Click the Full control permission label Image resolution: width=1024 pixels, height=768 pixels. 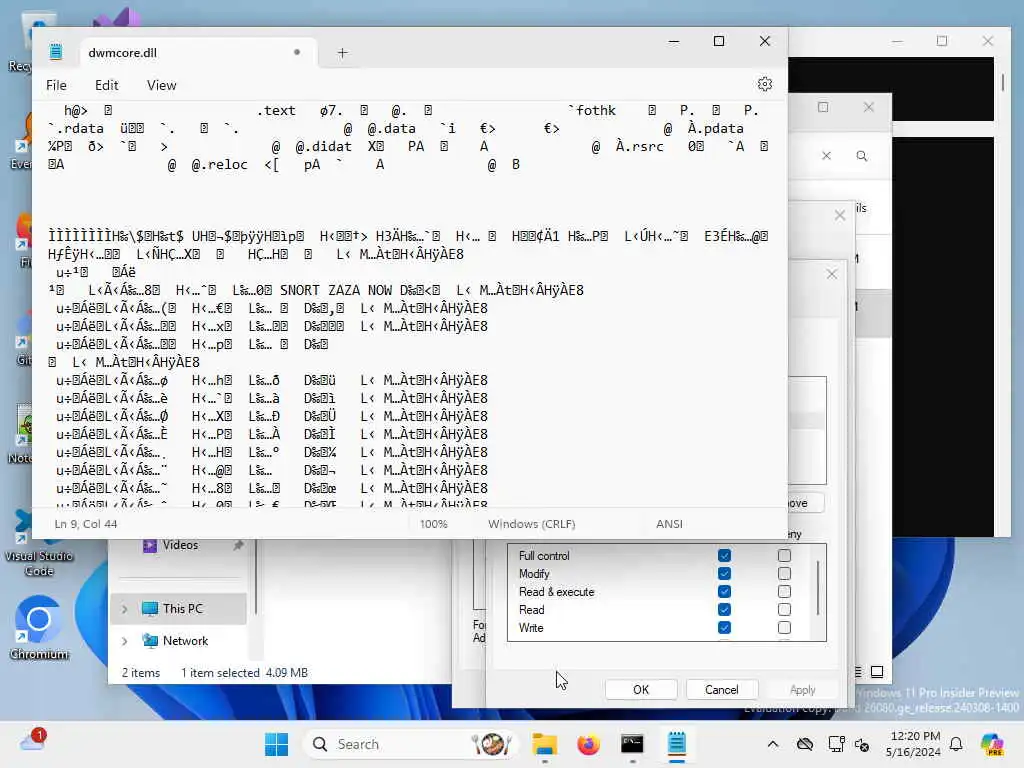click(x=544, y=556)
